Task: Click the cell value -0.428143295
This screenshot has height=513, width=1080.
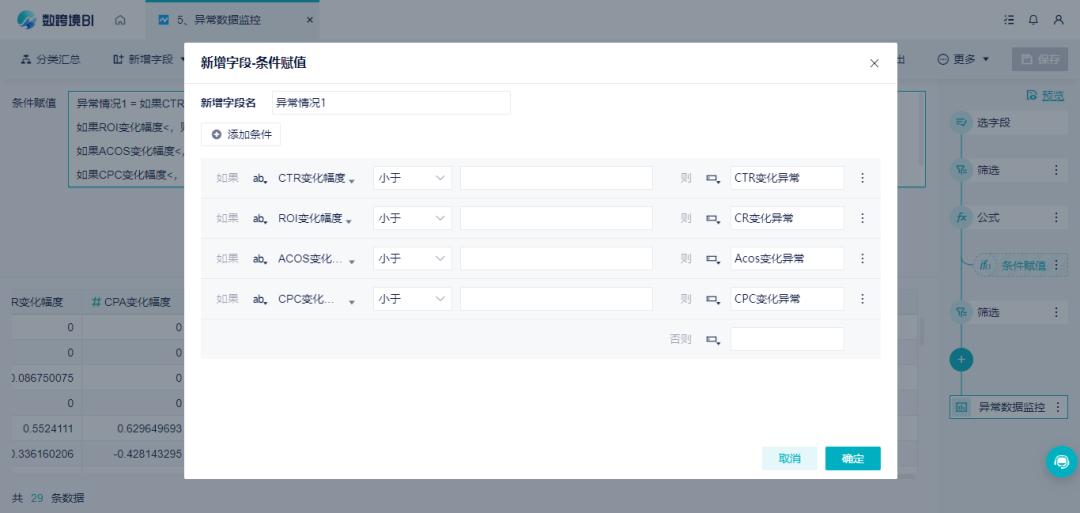Action: click(x=145, y=454)
